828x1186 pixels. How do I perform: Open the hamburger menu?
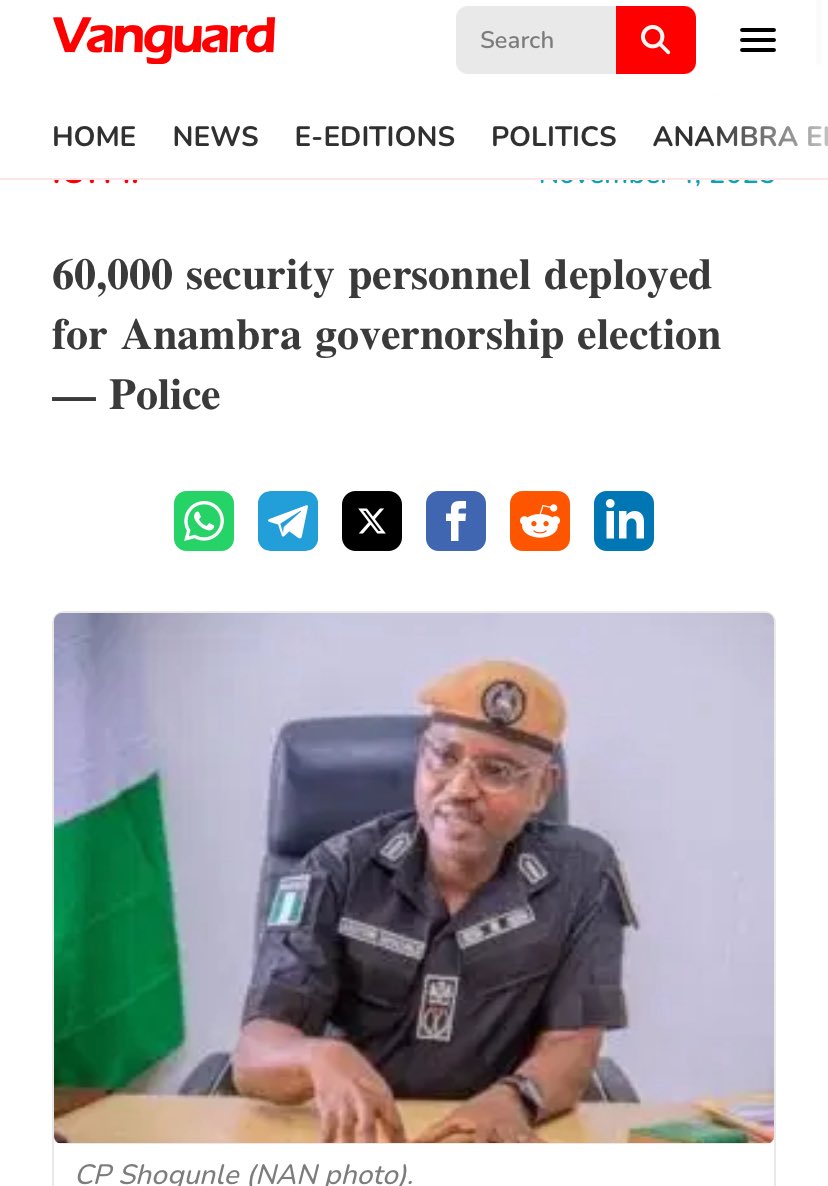(757, 40)
